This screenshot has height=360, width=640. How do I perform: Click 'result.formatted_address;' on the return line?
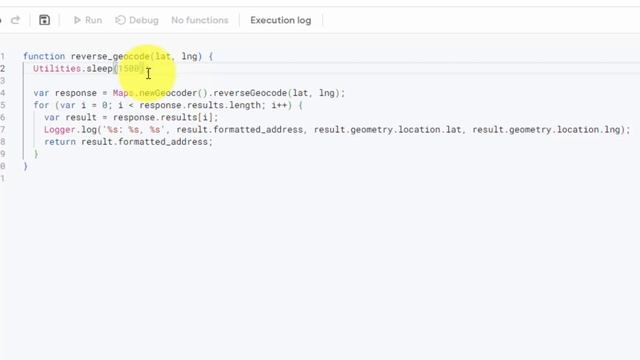147,142
